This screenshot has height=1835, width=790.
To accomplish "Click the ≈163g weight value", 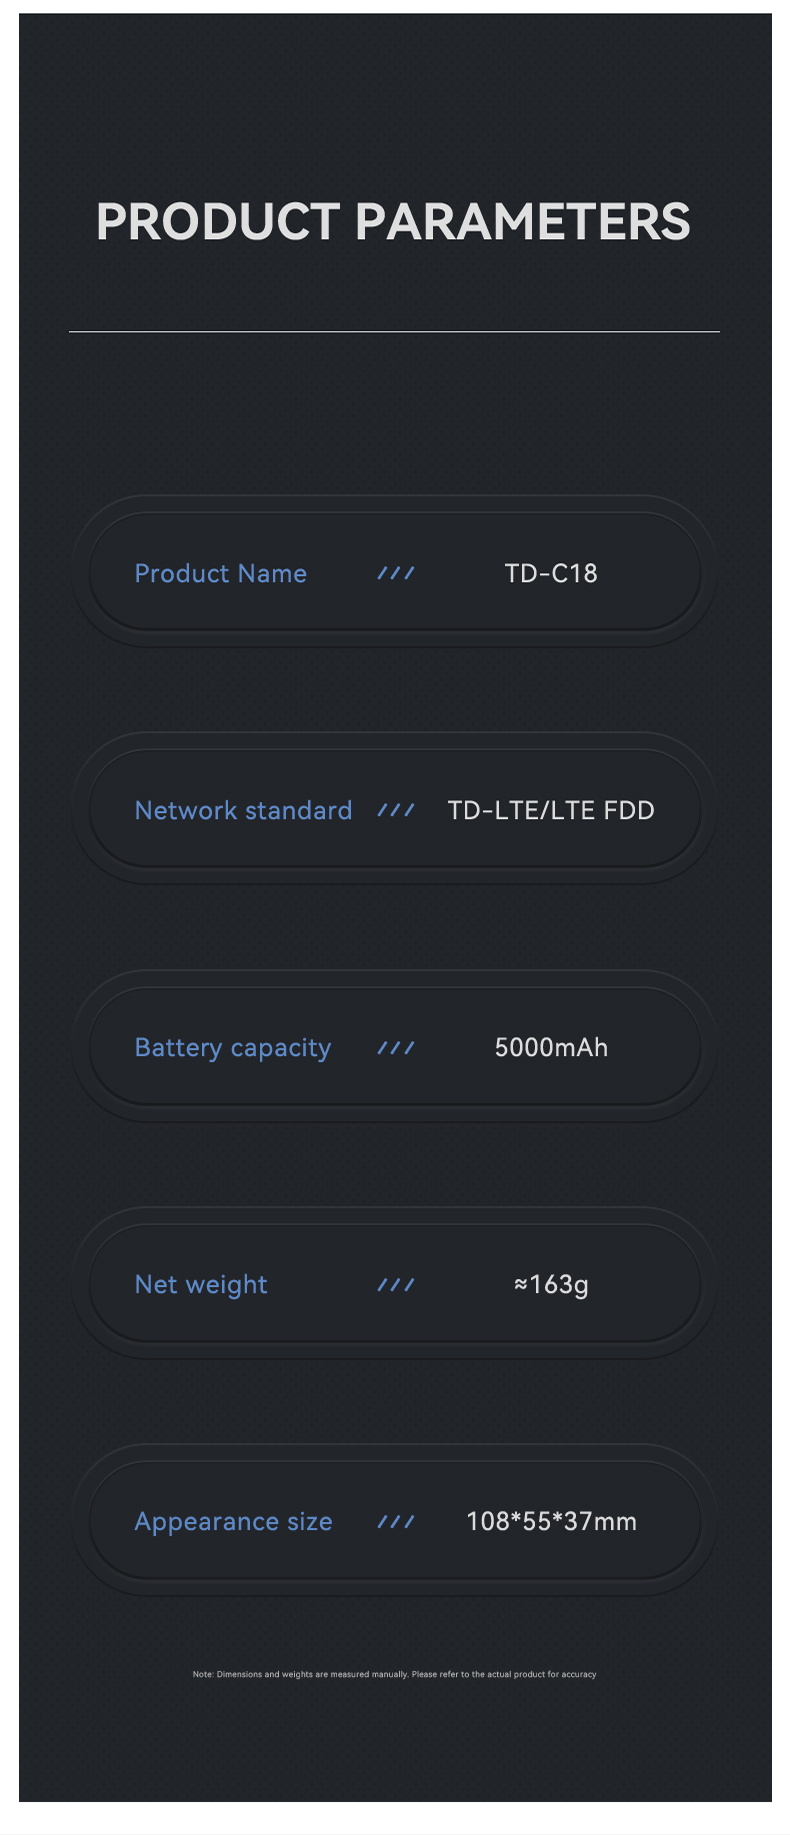I will (x=551, y=1285).
